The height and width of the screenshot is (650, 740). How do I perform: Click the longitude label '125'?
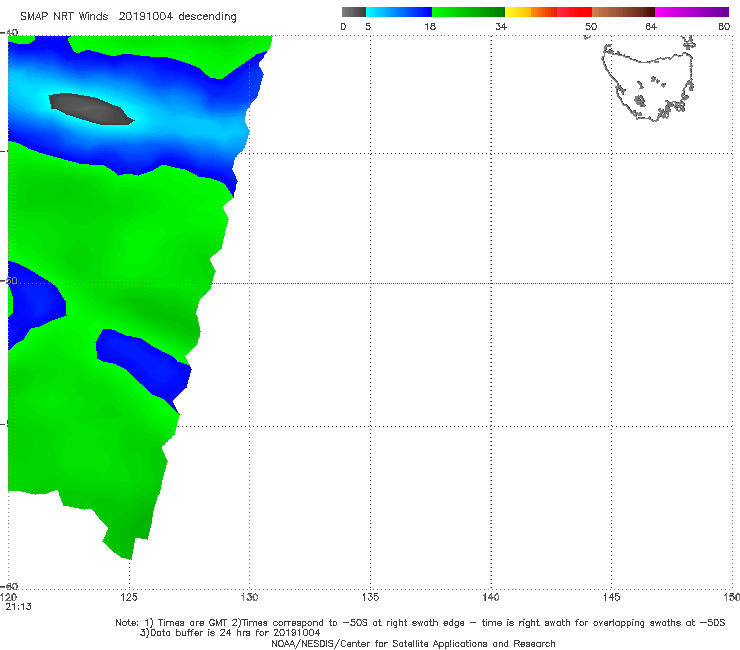click(x=129, y=598)
